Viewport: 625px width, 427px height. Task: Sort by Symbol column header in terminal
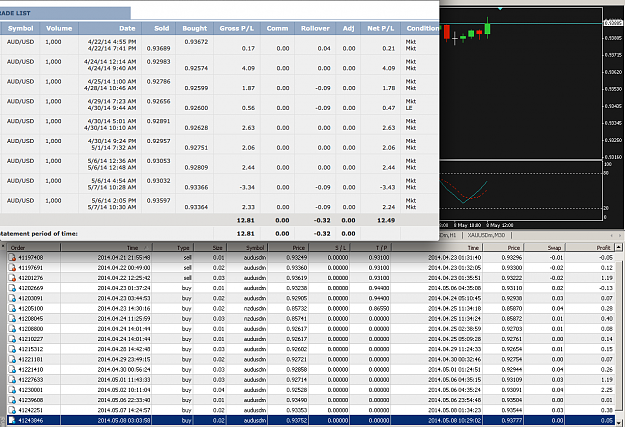pyautogui.click(x=247, y=248)
